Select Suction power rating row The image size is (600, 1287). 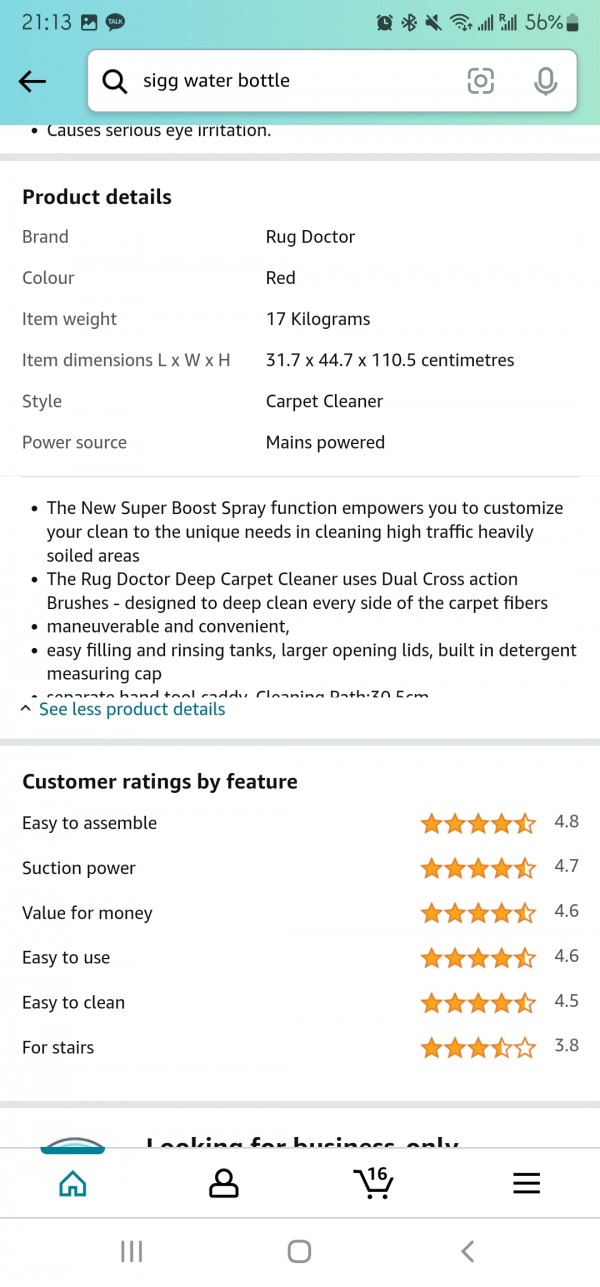(300, 868)
